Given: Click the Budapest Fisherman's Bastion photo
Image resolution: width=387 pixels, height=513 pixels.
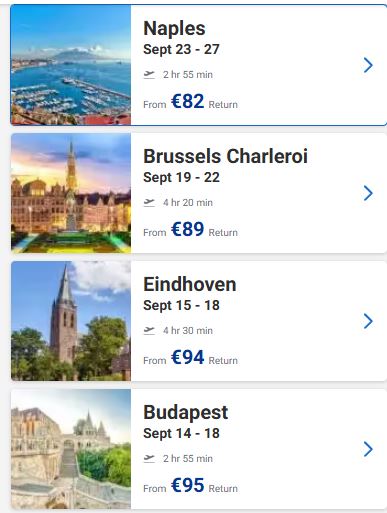Looking at the screenshot, I should (71, 449).
